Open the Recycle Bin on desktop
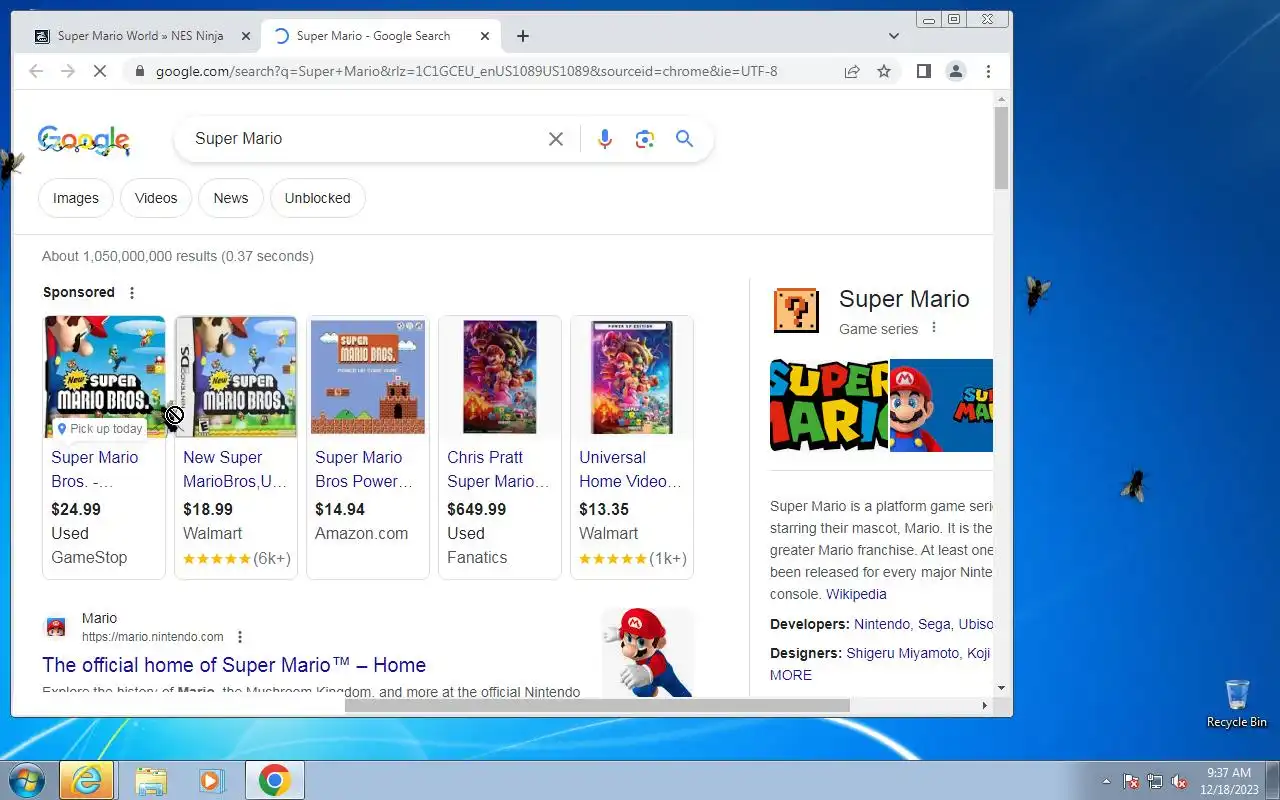This screenshot has height=800, width=1280. click(x=1237, y=704)
